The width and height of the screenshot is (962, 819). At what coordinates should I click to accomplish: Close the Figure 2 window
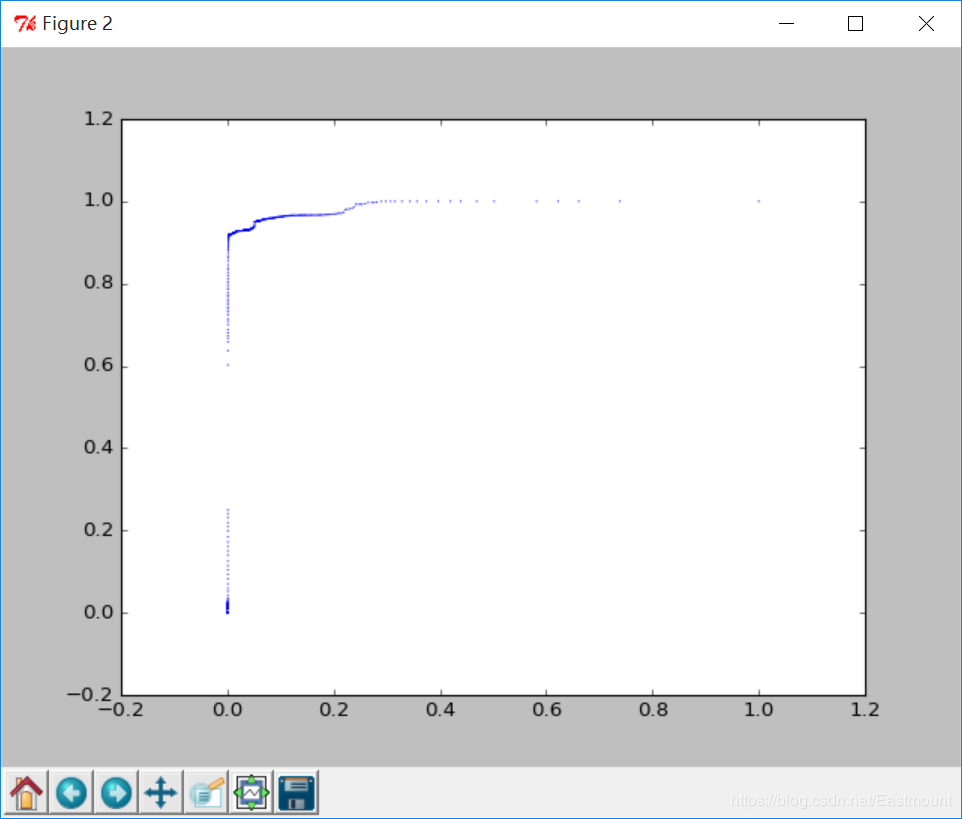click(x=926, y=24)
